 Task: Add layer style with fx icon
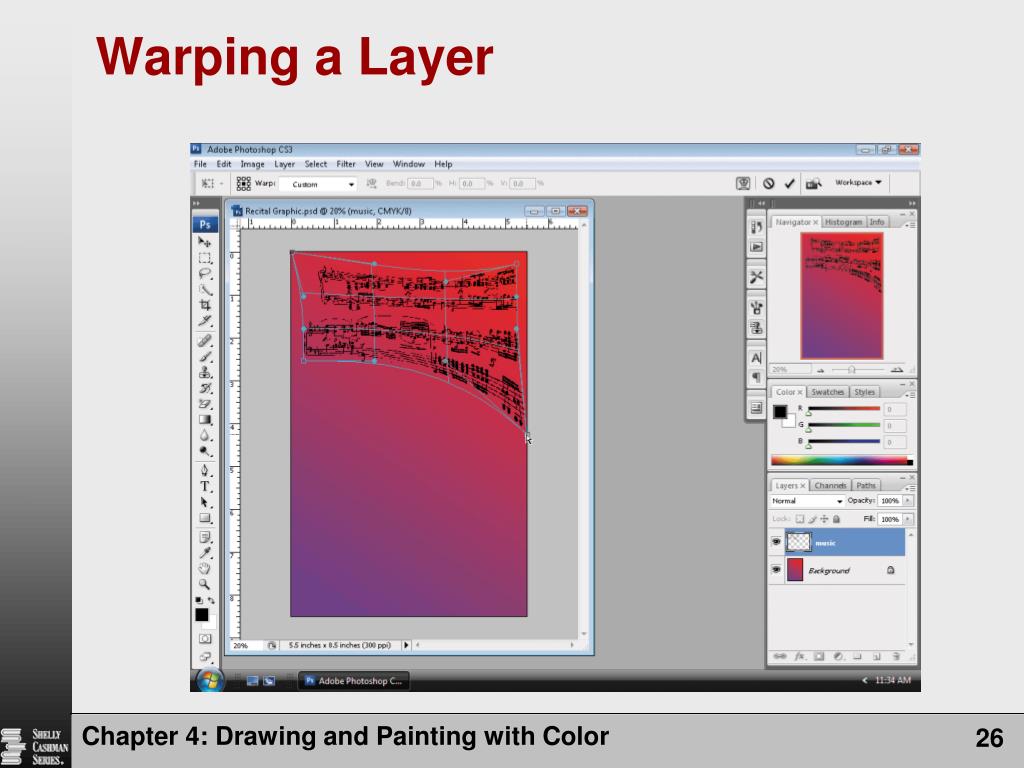coord(799,656)
